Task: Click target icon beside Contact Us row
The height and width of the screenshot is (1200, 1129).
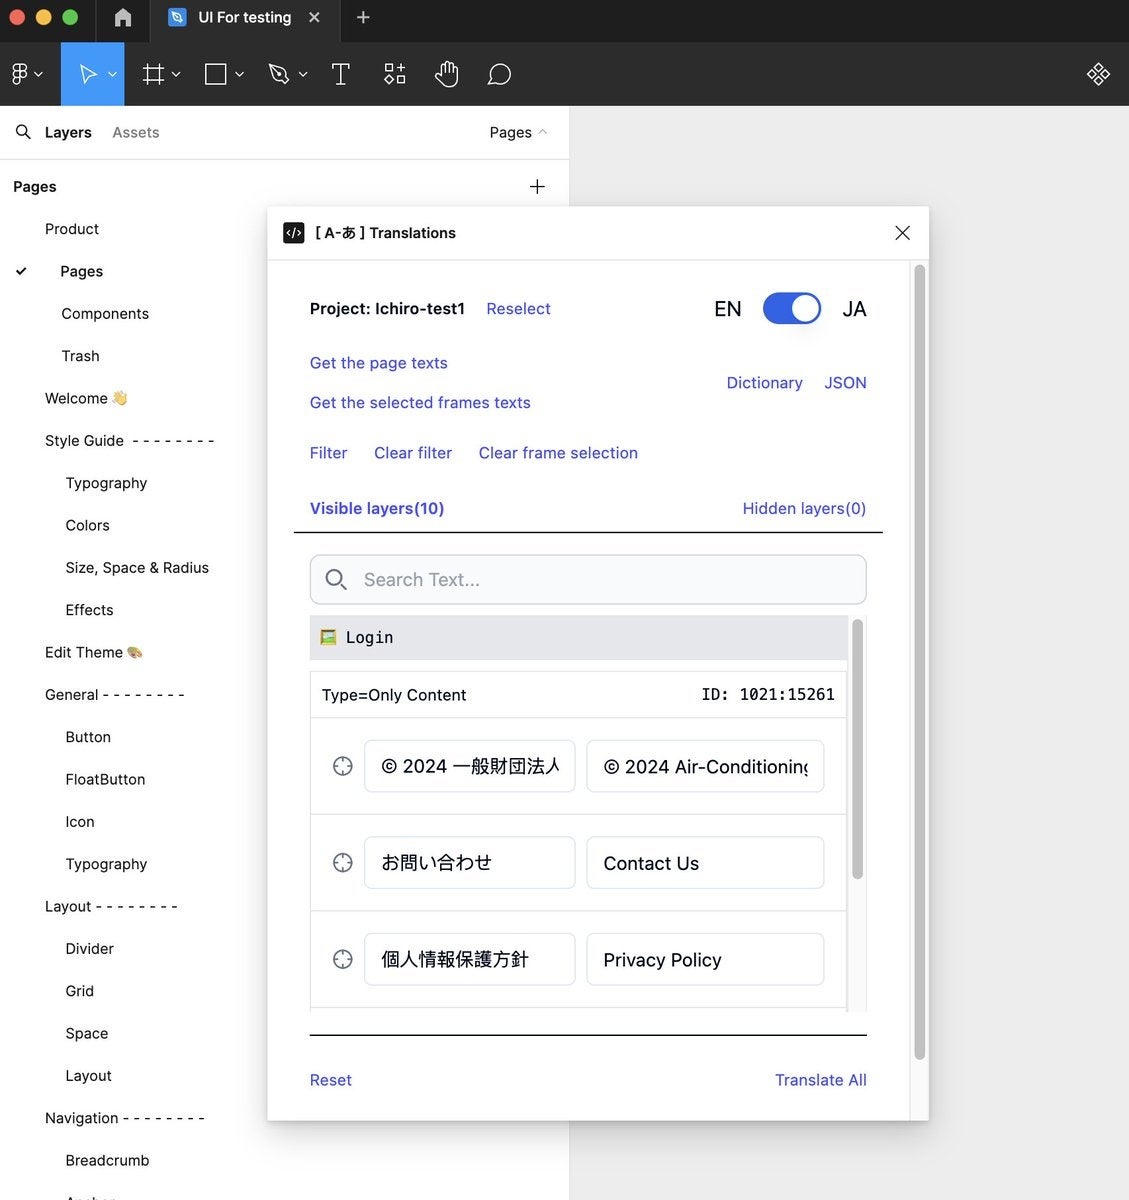Action: tap(342, 863)
